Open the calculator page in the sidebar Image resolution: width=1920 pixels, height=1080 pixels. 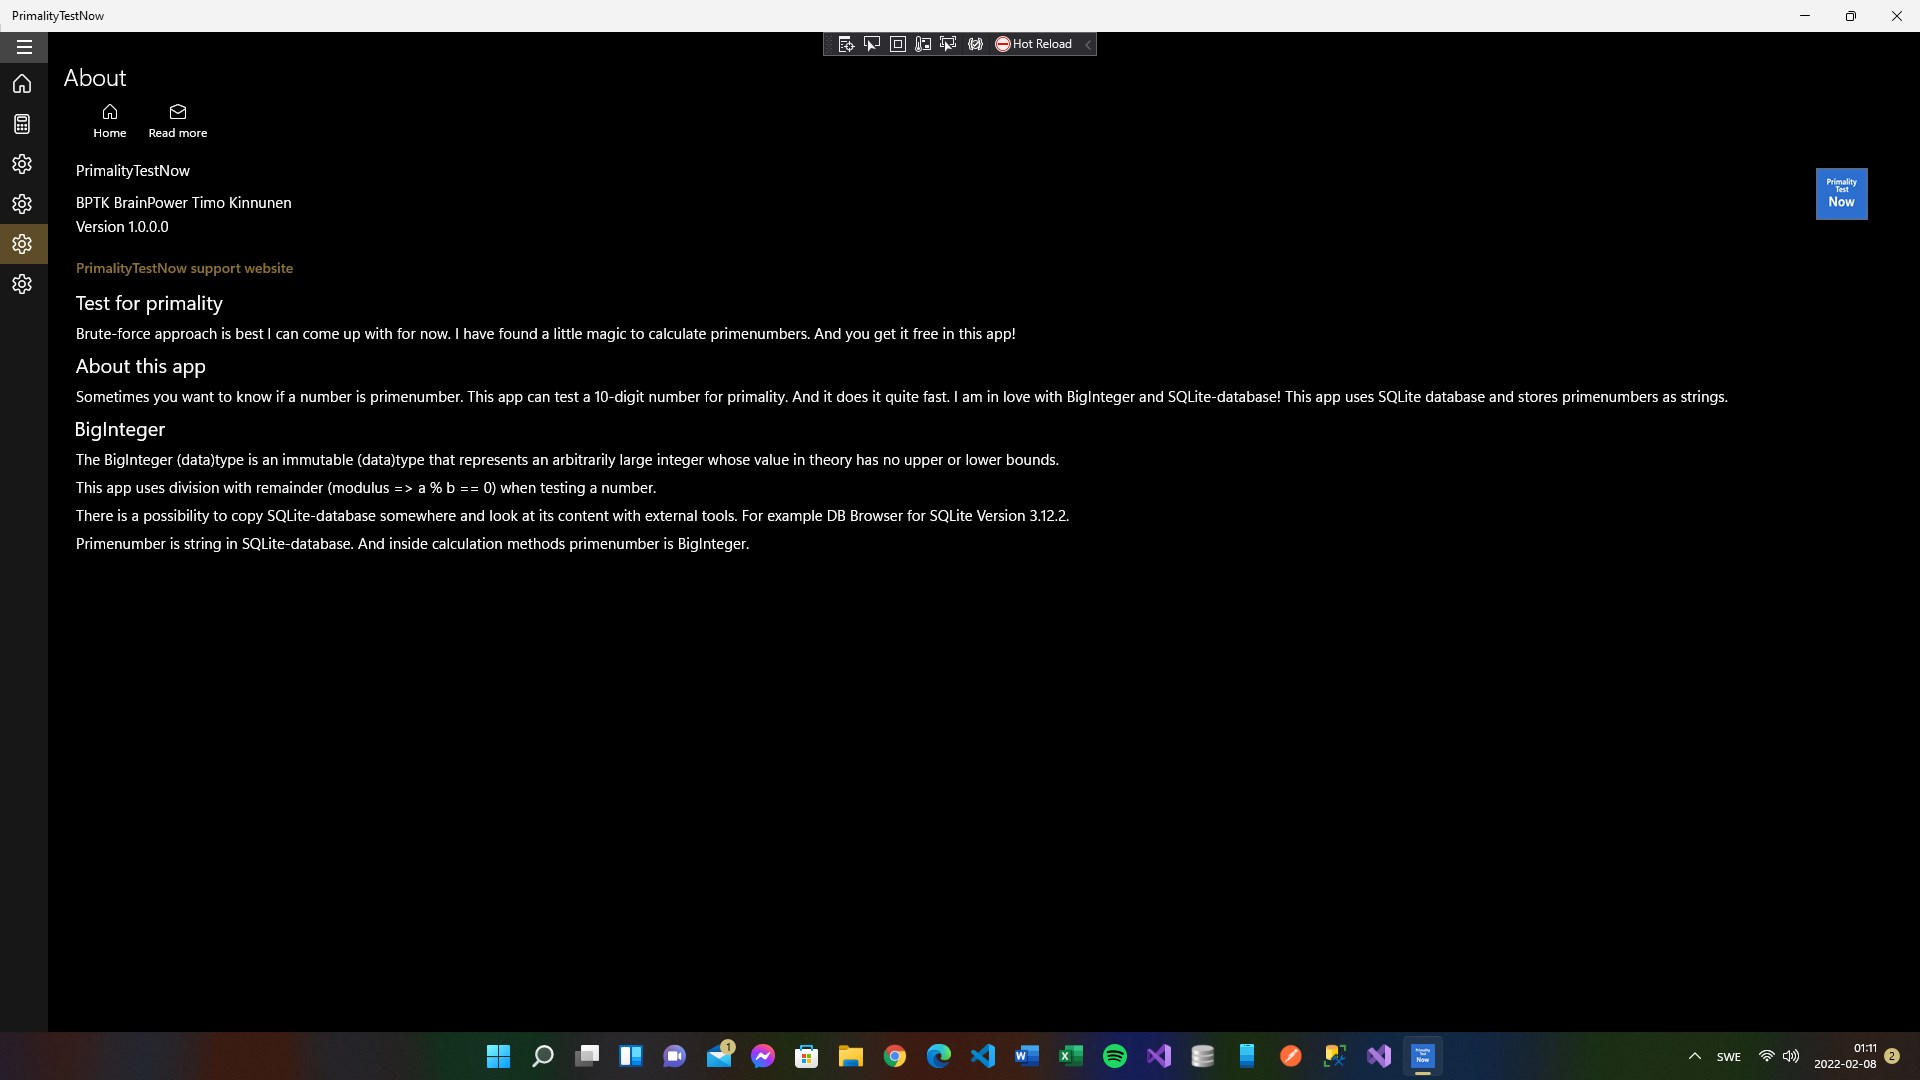tap(22, 124)
